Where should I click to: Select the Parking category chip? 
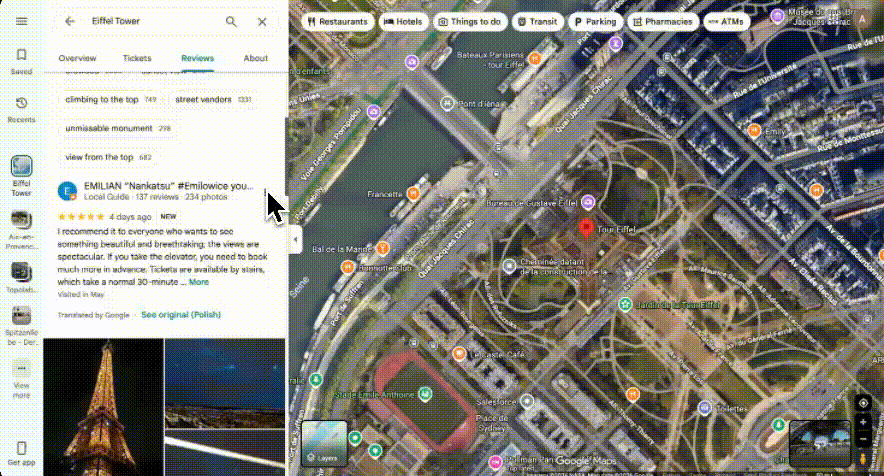[x=595, y=21]
